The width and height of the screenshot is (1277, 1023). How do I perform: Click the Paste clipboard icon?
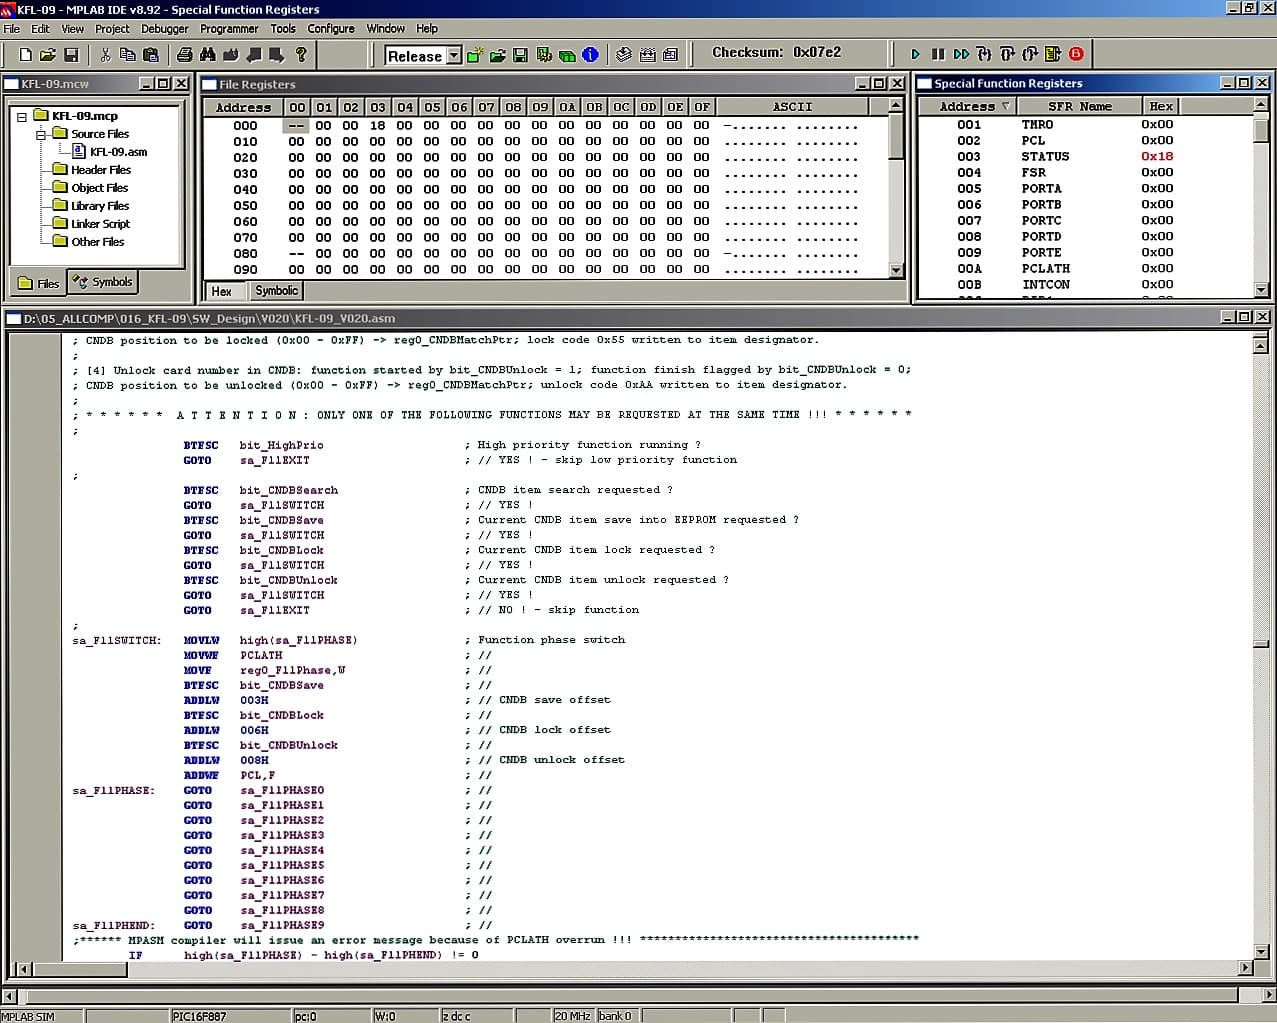150,55
